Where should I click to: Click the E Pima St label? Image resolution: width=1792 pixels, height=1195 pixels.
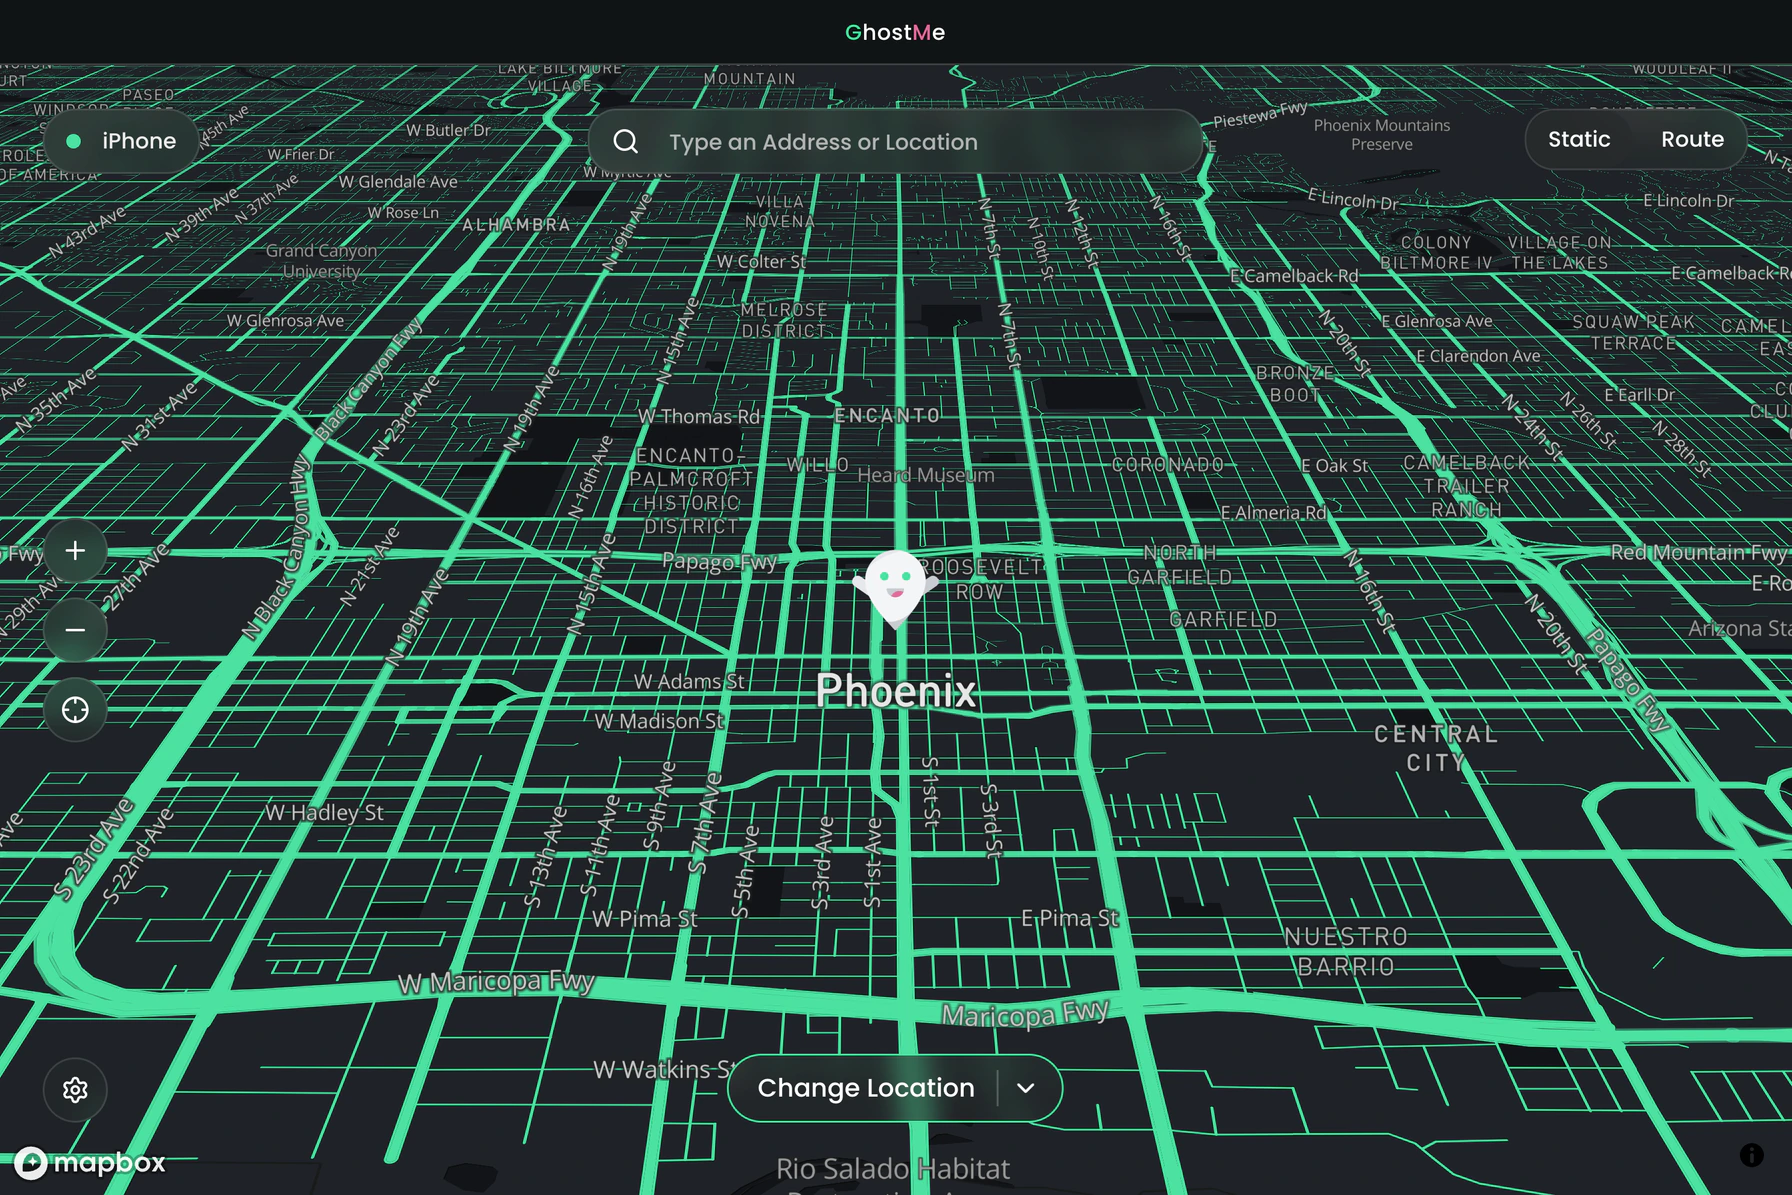coord(1070,918)
